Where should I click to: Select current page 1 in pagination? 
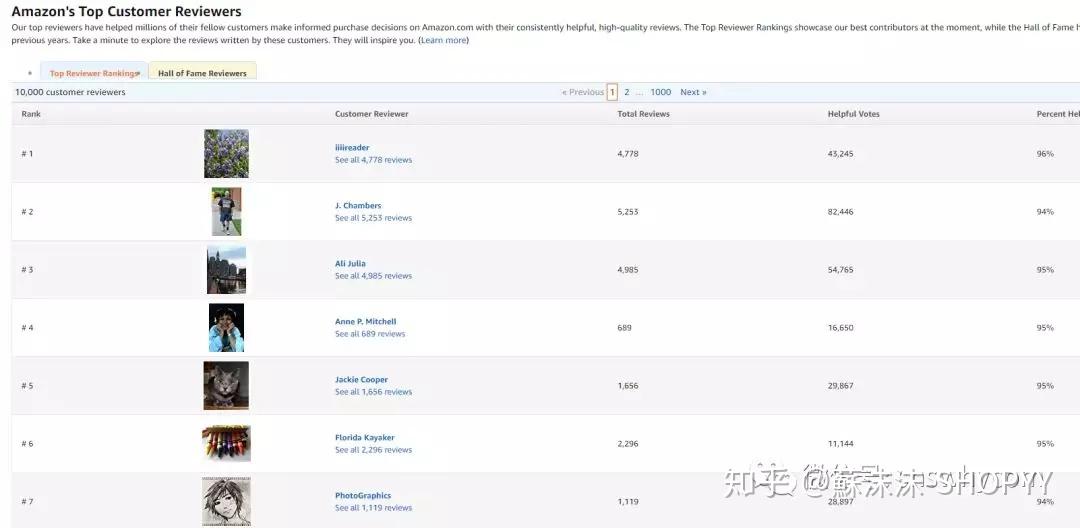pyautogui.click(x=612, y=92)
